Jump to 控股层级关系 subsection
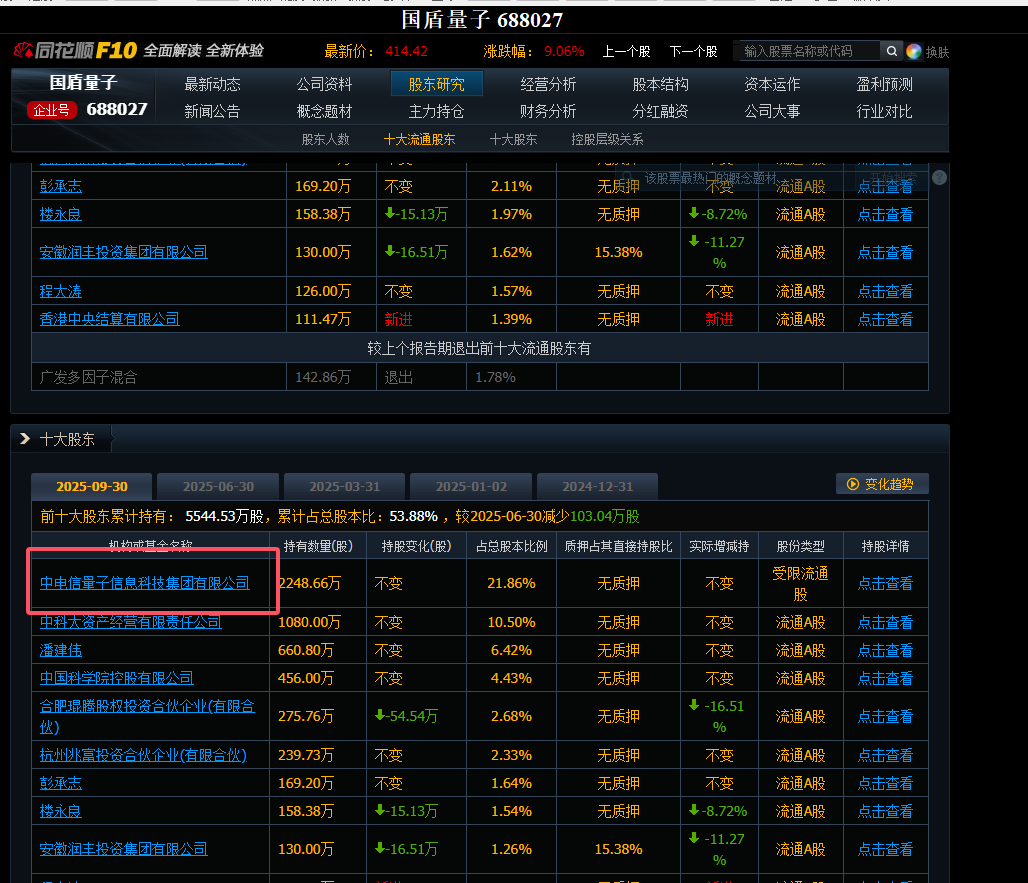This screenshot has height=883, width=1028. coord(607,140)
